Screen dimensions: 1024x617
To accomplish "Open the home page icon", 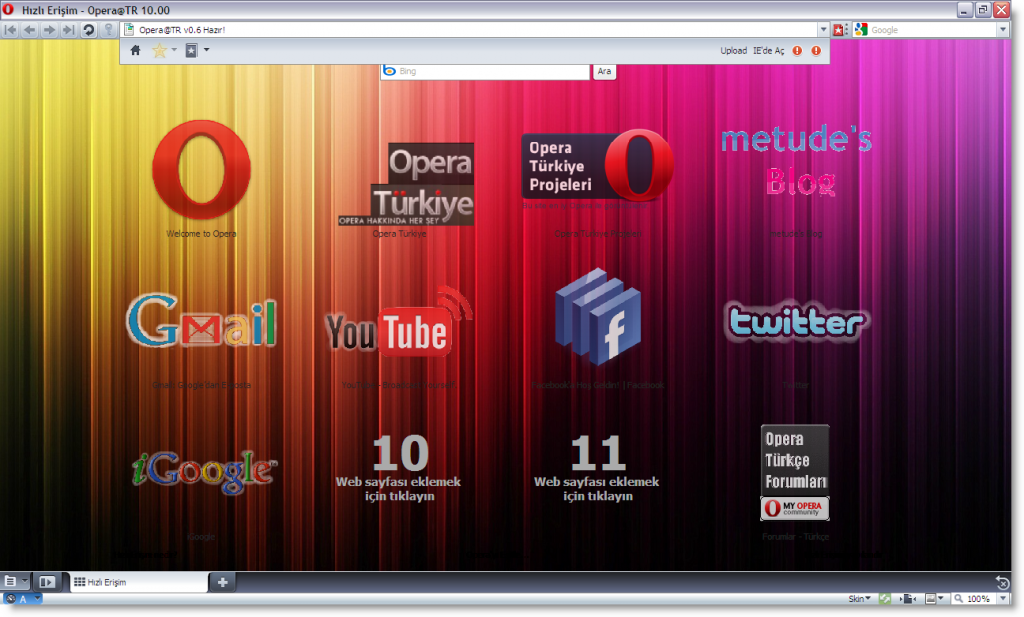I will click(x=135, y=50).
